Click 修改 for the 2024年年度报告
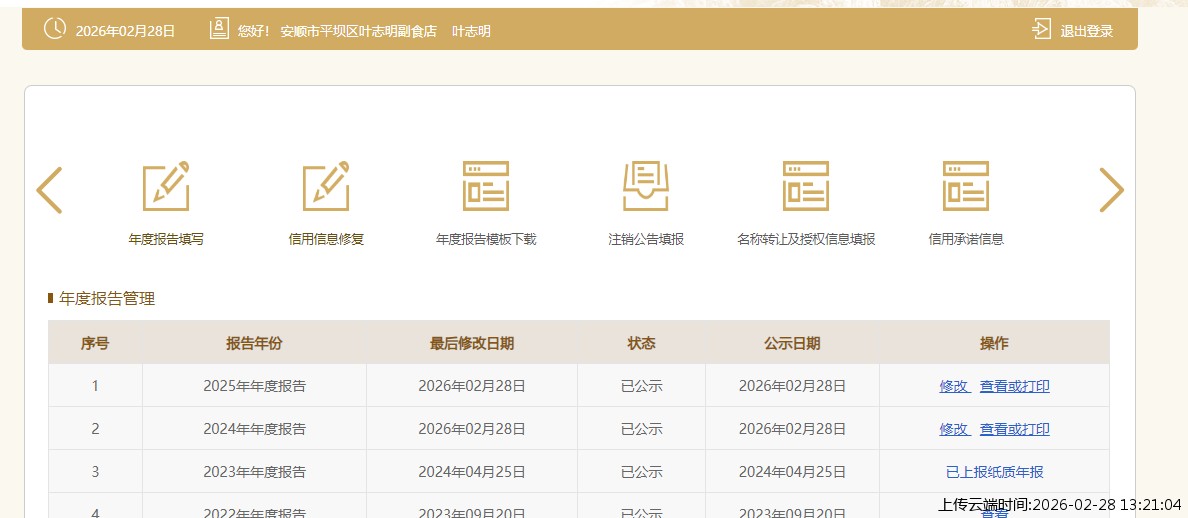The image size is (1188, 518). click(954, 429)
